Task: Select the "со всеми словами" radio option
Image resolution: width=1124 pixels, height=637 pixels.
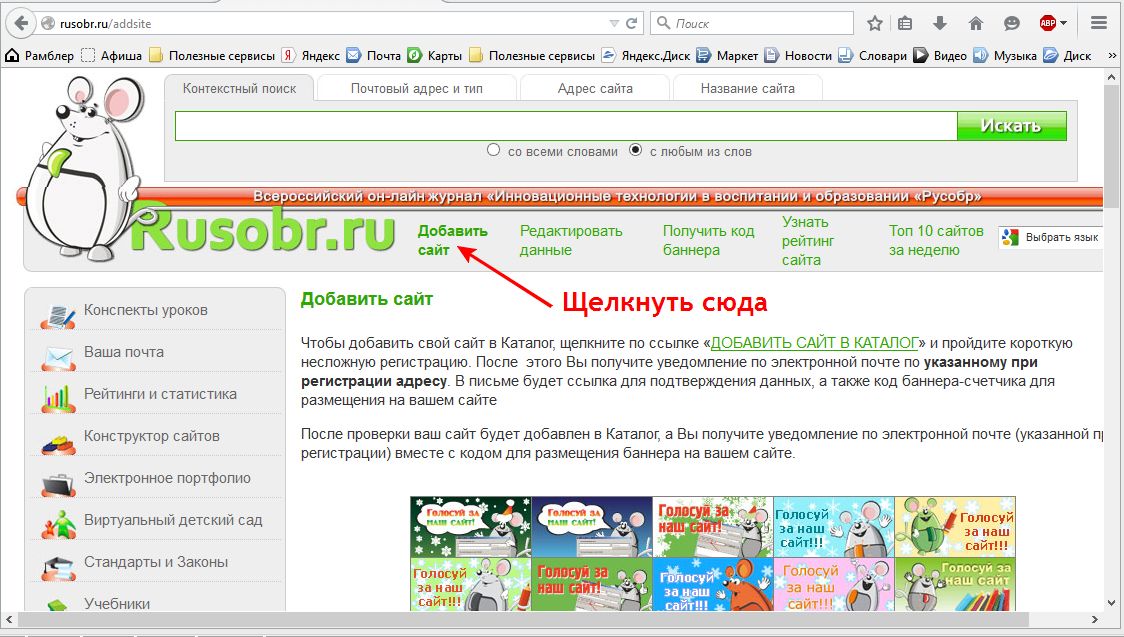Action: (x=493, y=151)
